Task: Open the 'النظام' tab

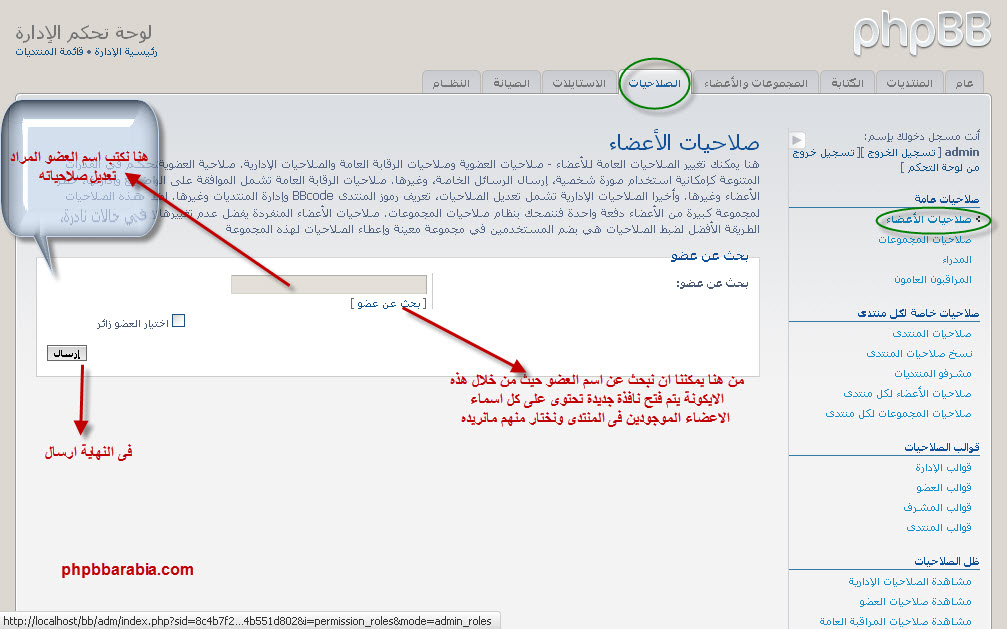Action: pyautogui.click(x=451, y=83)
